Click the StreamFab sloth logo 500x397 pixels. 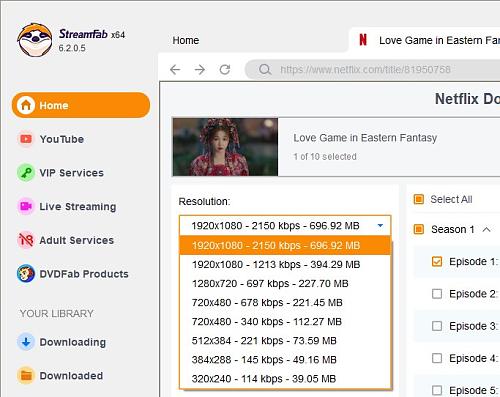35,40
